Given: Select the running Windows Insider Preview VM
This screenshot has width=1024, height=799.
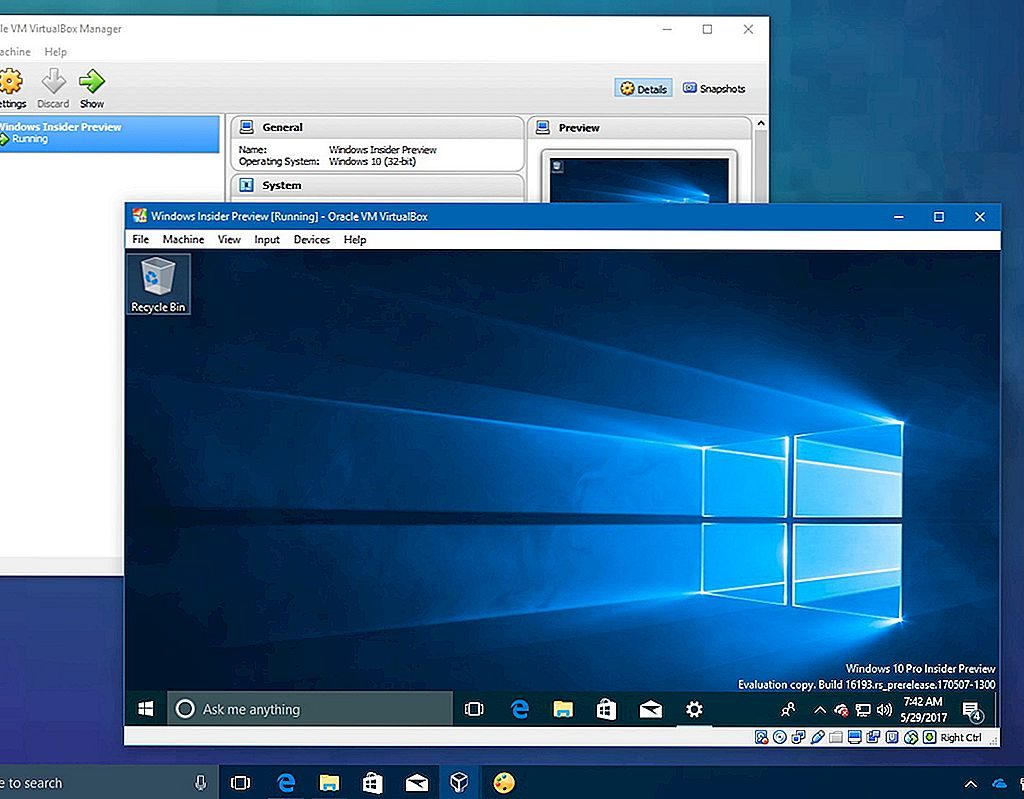Looking at the screenshot, I should tap(110, 133).
